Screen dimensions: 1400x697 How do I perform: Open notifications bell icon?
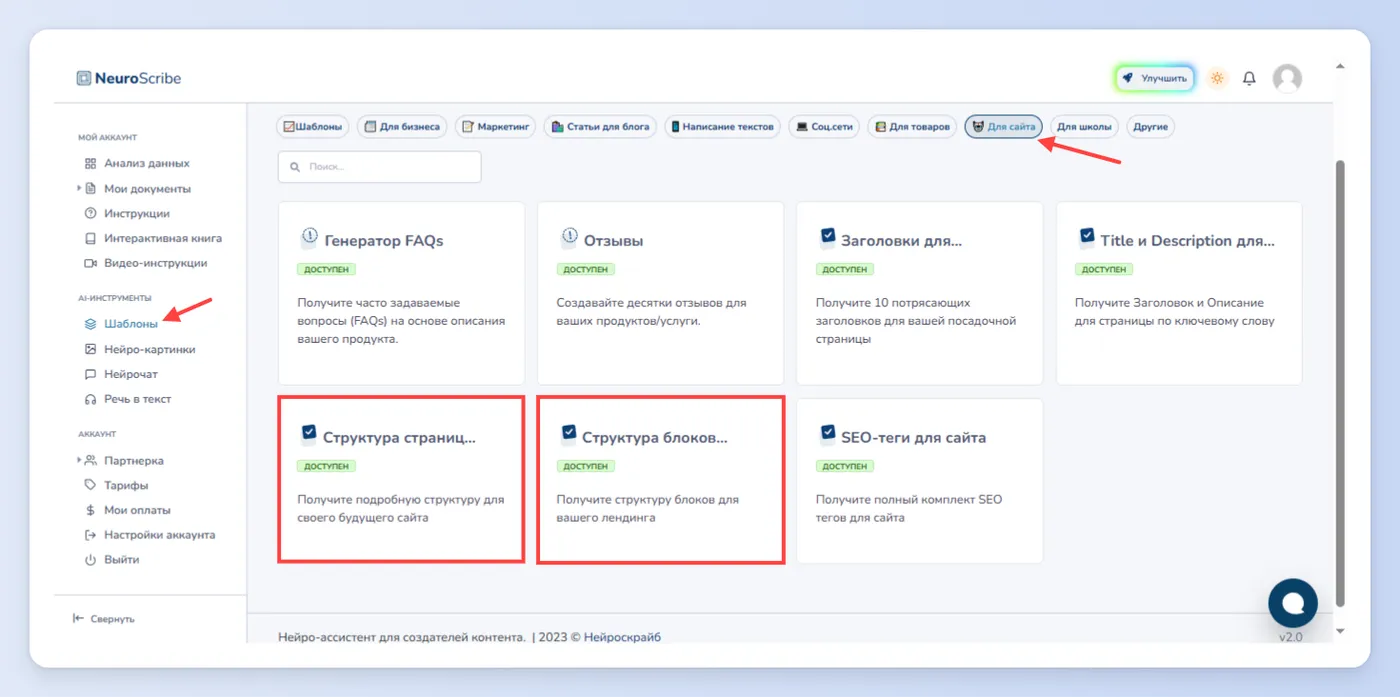(x=1249, y=78)
